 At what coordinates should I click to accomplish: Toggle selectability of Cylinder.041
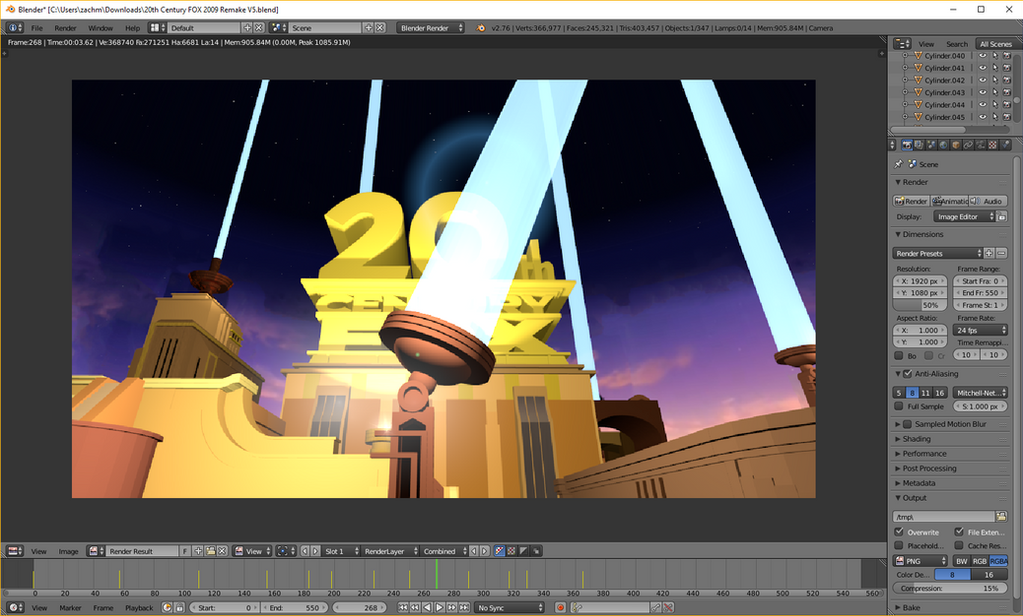995,68
